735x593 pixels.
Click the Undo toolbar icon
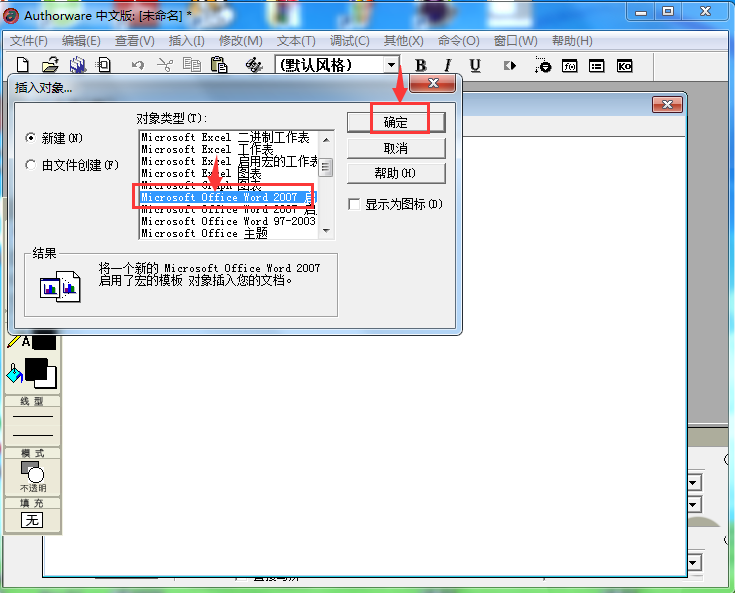(137, 65)
